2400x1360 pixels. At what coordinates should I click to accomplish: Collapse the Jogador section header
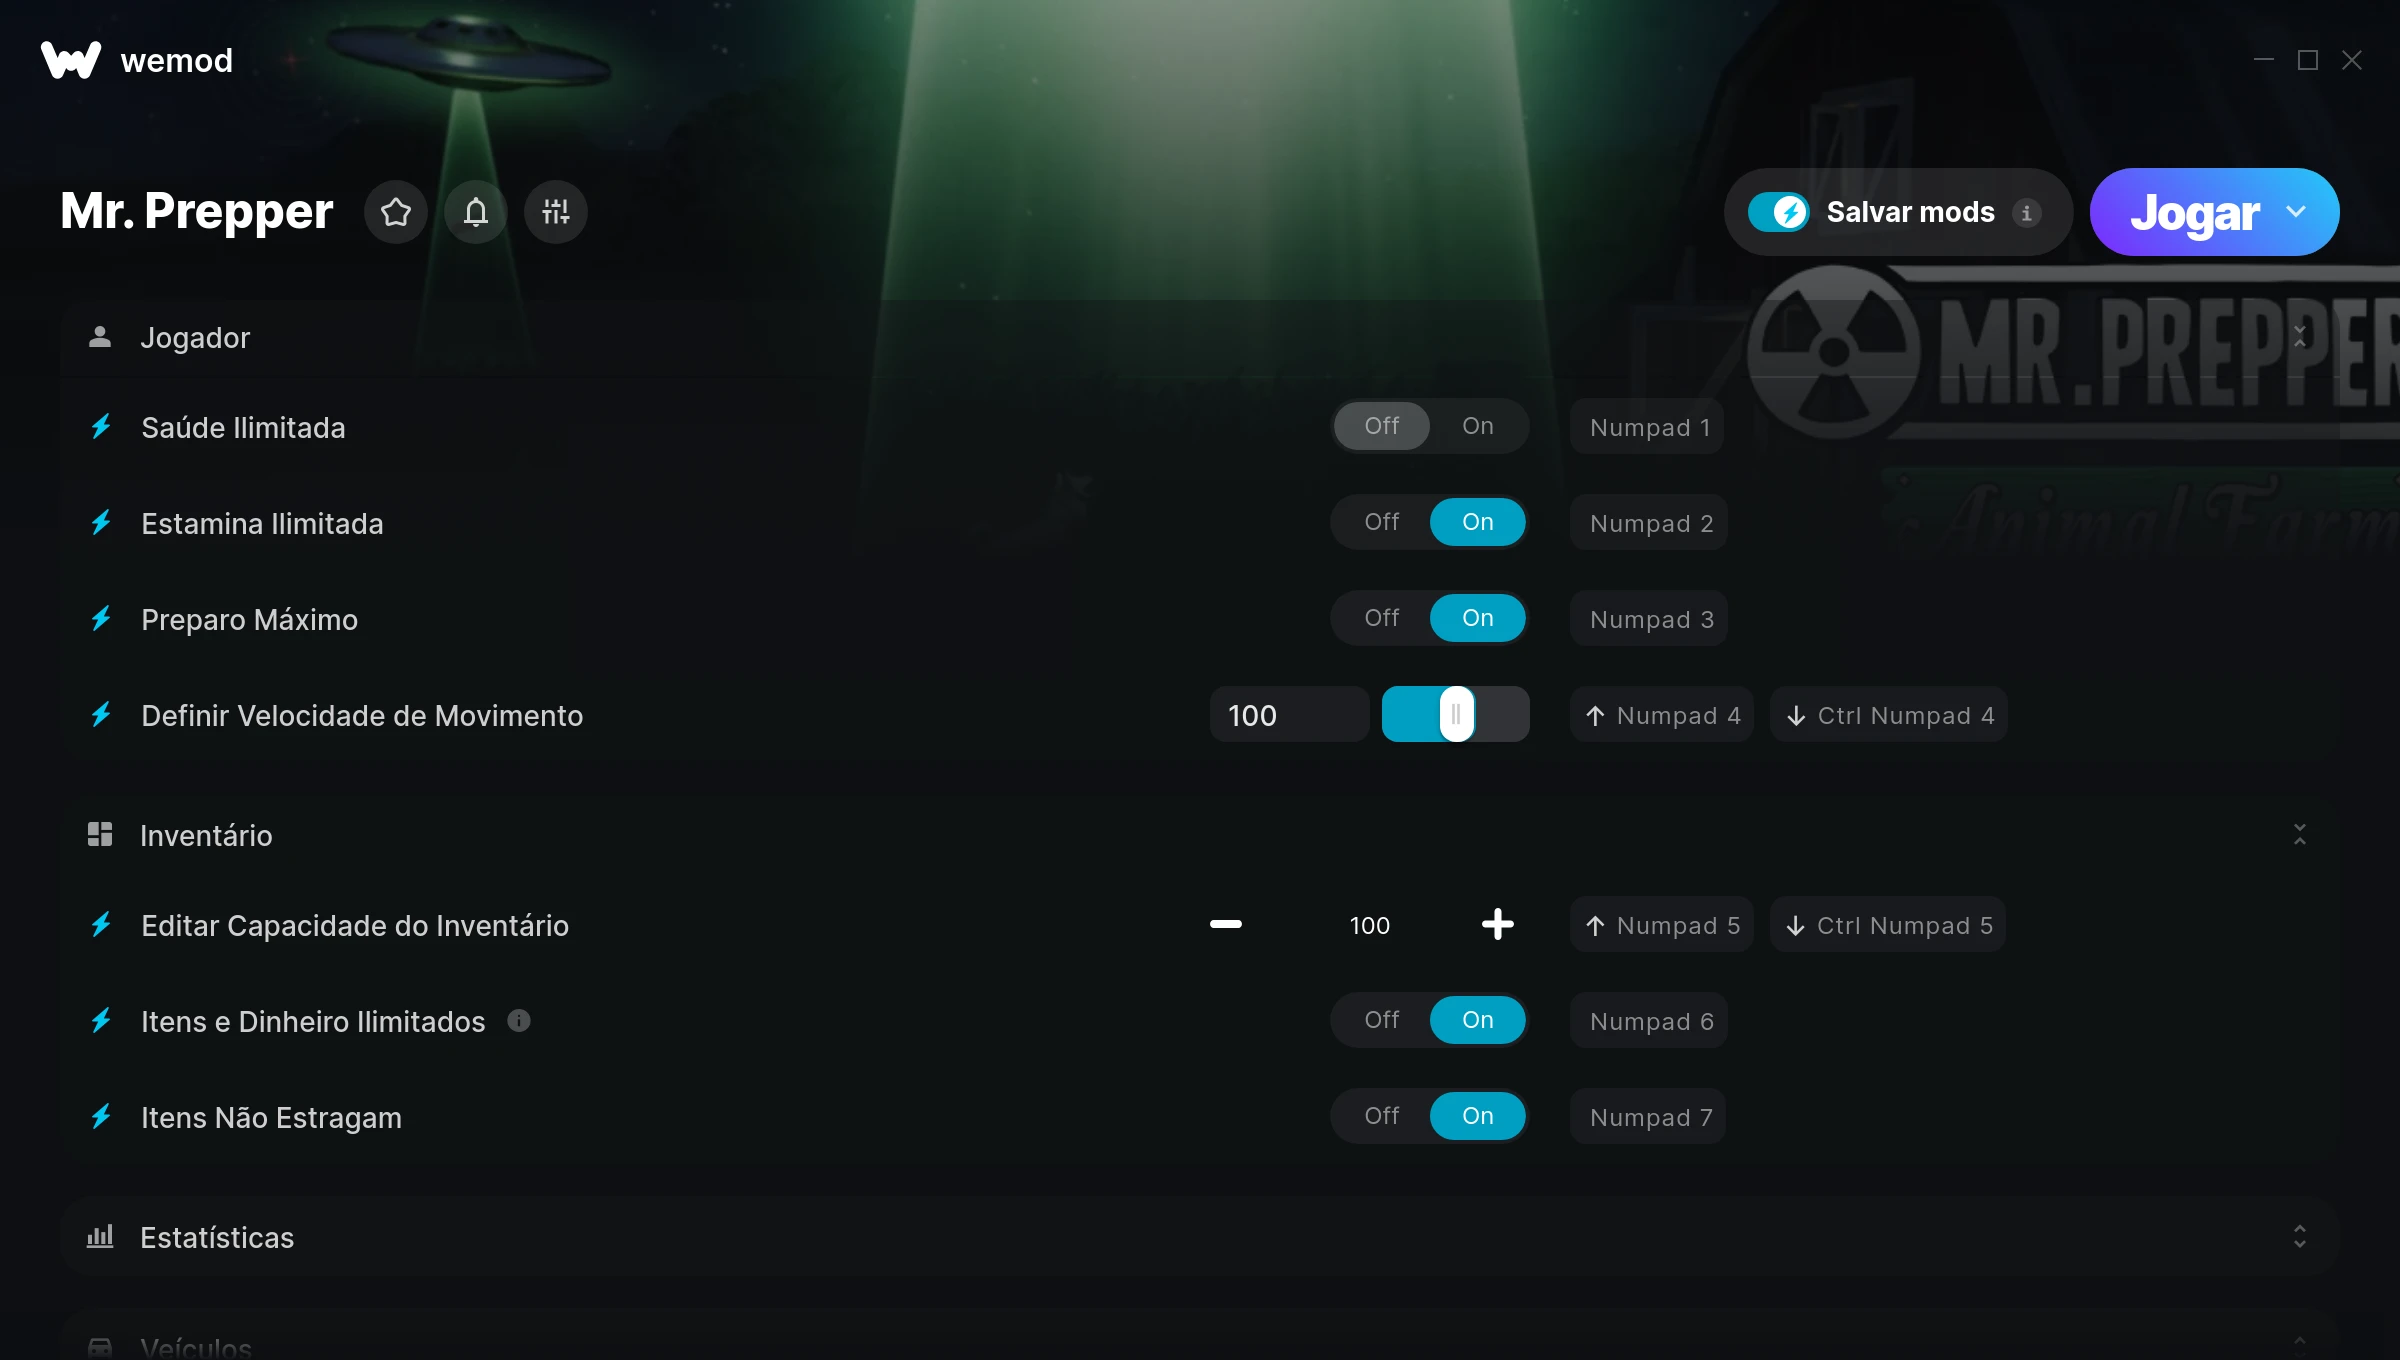[x=2299, y=337]
